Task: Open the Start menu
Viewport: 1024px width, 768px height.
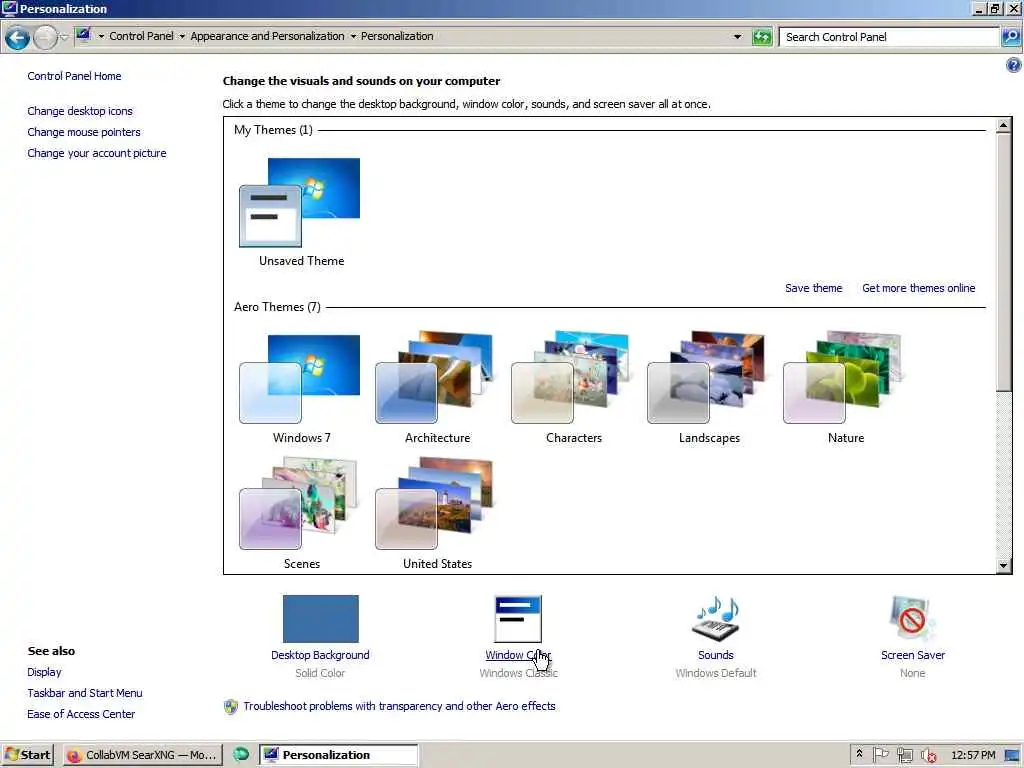Action: [x=27, y=755]
